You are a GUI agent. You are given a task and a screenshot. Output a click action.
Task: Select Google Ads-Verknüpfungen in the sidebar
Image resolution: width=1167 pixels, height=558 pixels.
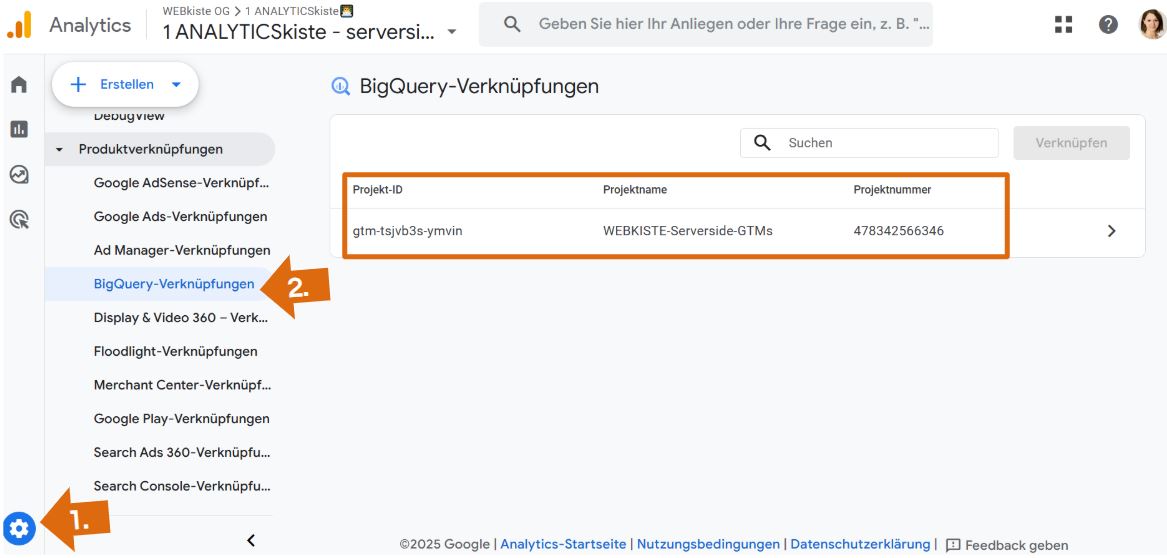click(x=180, y=217)
